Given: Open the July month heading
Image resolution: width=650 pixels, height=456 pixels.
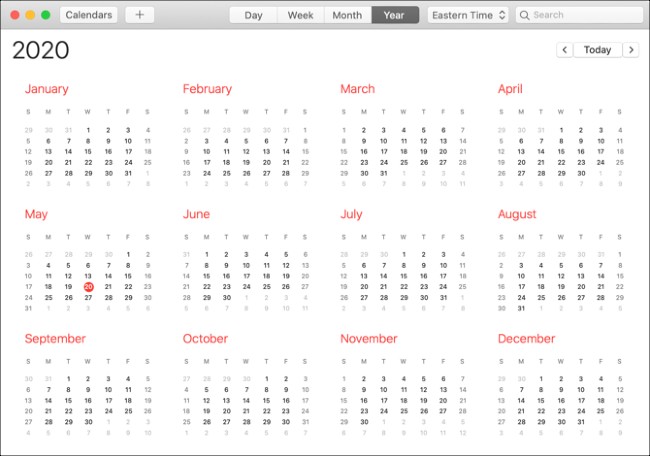Looking at the screenshot, I should (x=351, y=214).
